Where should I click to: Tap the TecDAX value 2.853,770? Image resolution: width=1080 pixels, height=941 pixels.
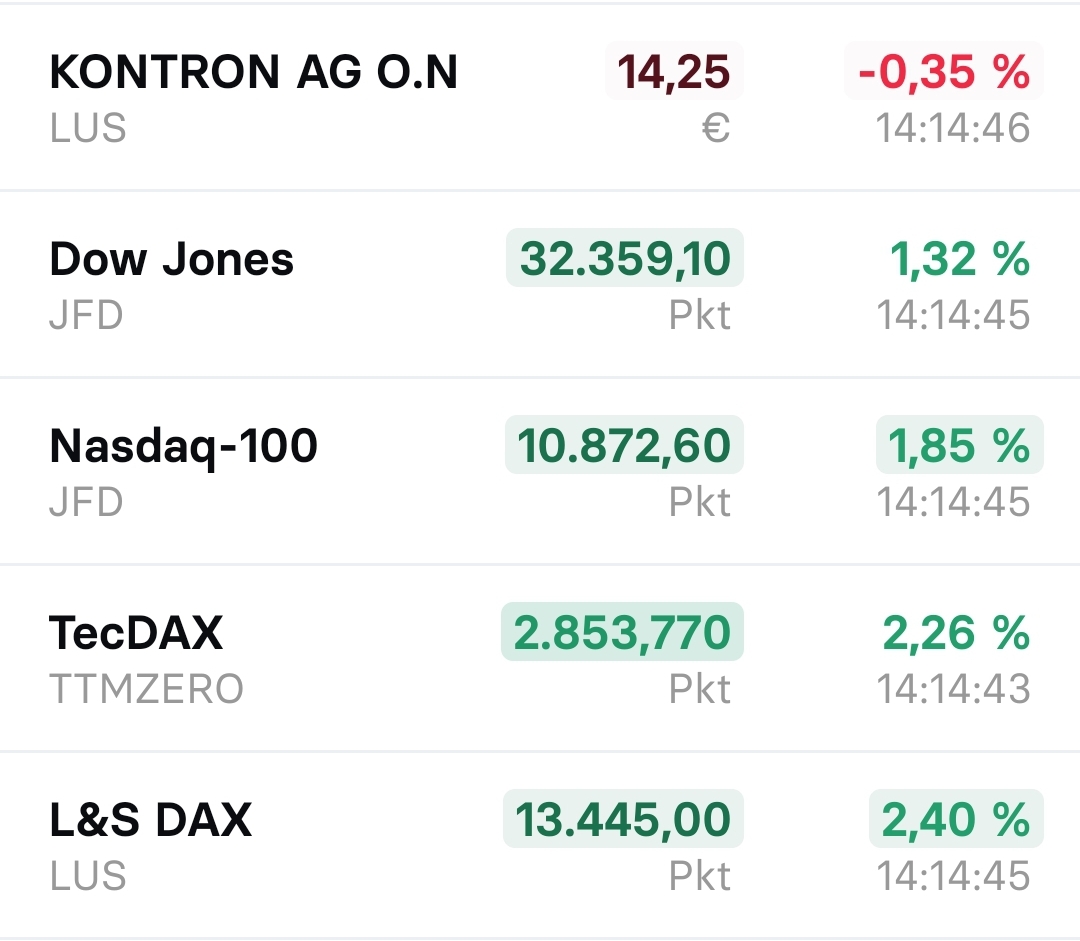point(622,633)
